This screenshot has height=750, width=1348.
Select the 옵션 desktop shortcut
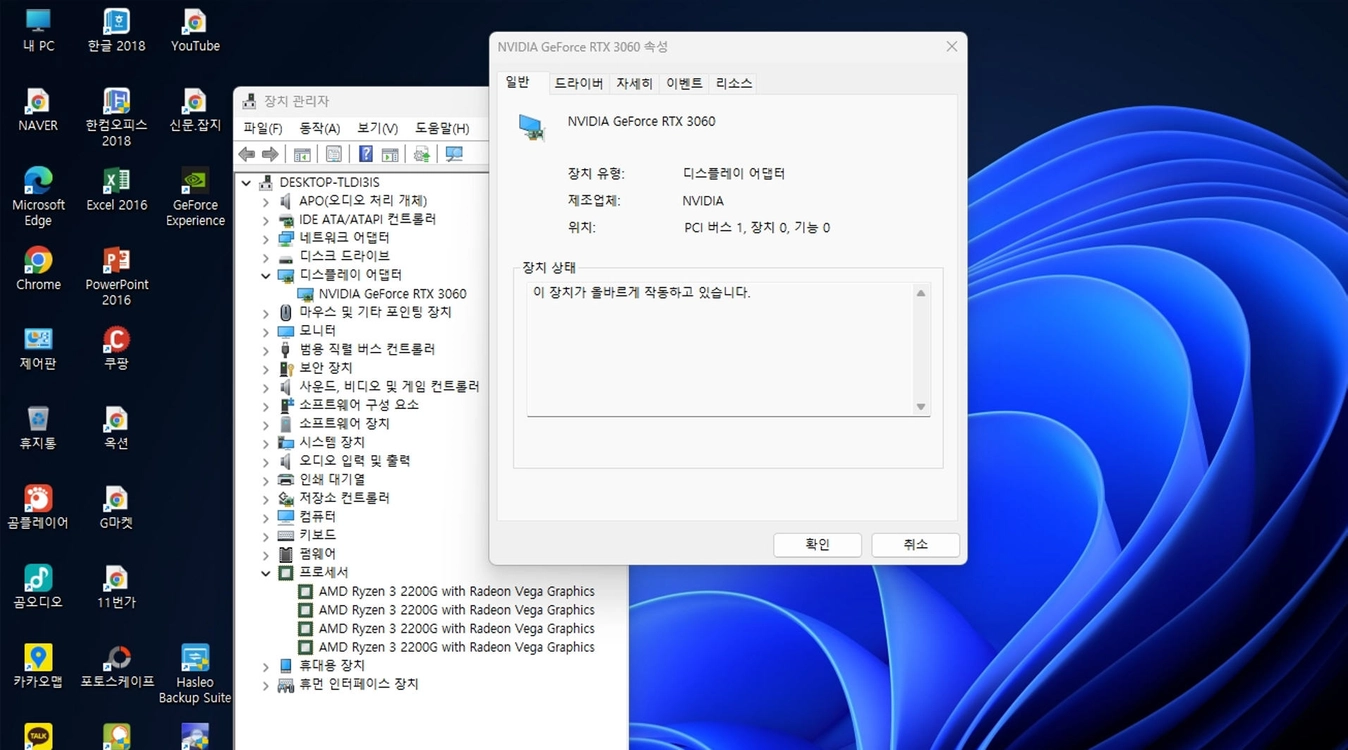point(116,427)
